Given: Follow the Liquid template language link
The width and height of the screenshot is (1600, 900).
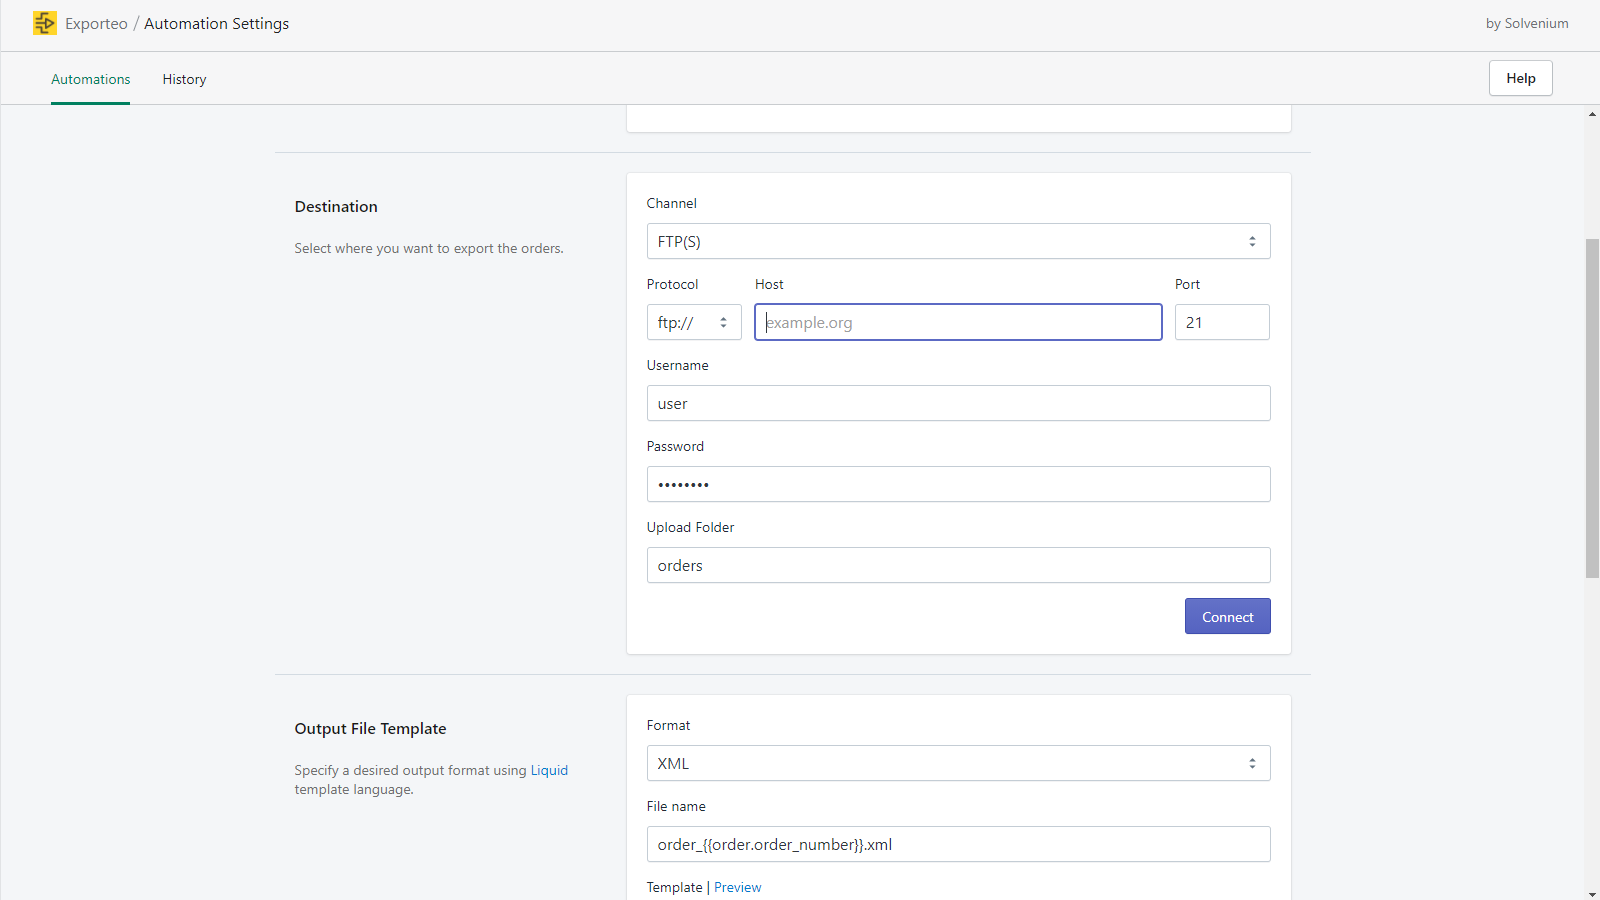Looking at the screenshot, I should click(x=549, y=770).
